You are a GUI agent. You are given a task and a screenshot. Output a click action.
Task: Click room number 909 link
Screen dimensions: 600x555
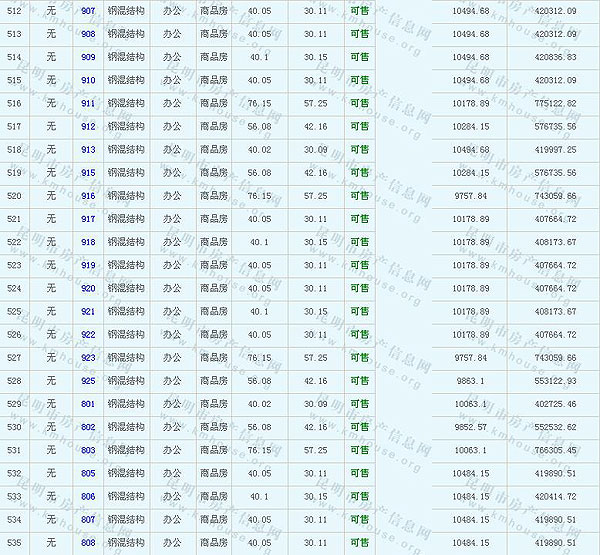pyautogui.click(x=88, y=57)
